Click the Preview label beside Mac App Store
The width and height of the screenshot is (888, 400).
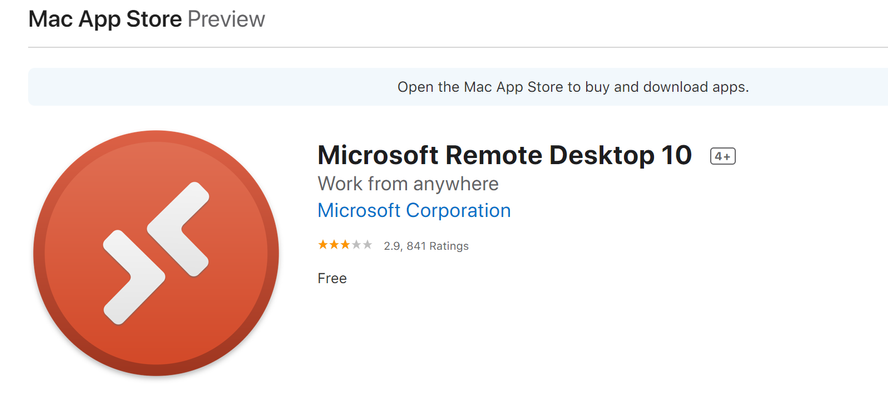(226, 19)
